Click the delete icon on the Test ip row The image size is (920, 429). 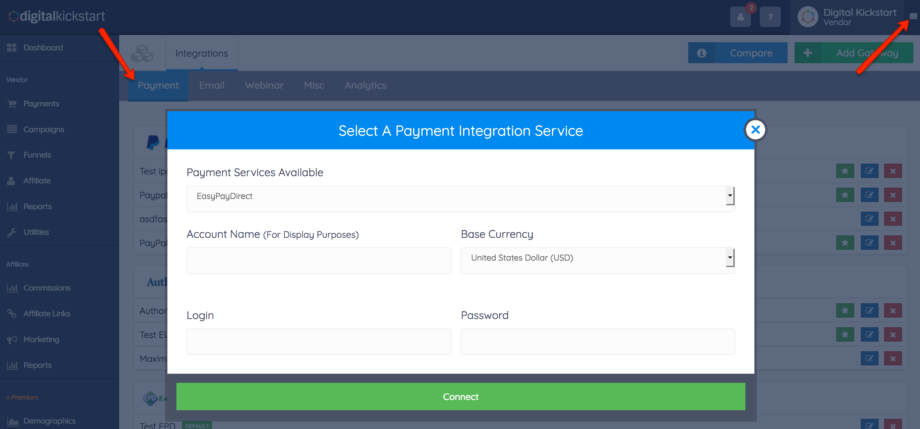[892, 171]
